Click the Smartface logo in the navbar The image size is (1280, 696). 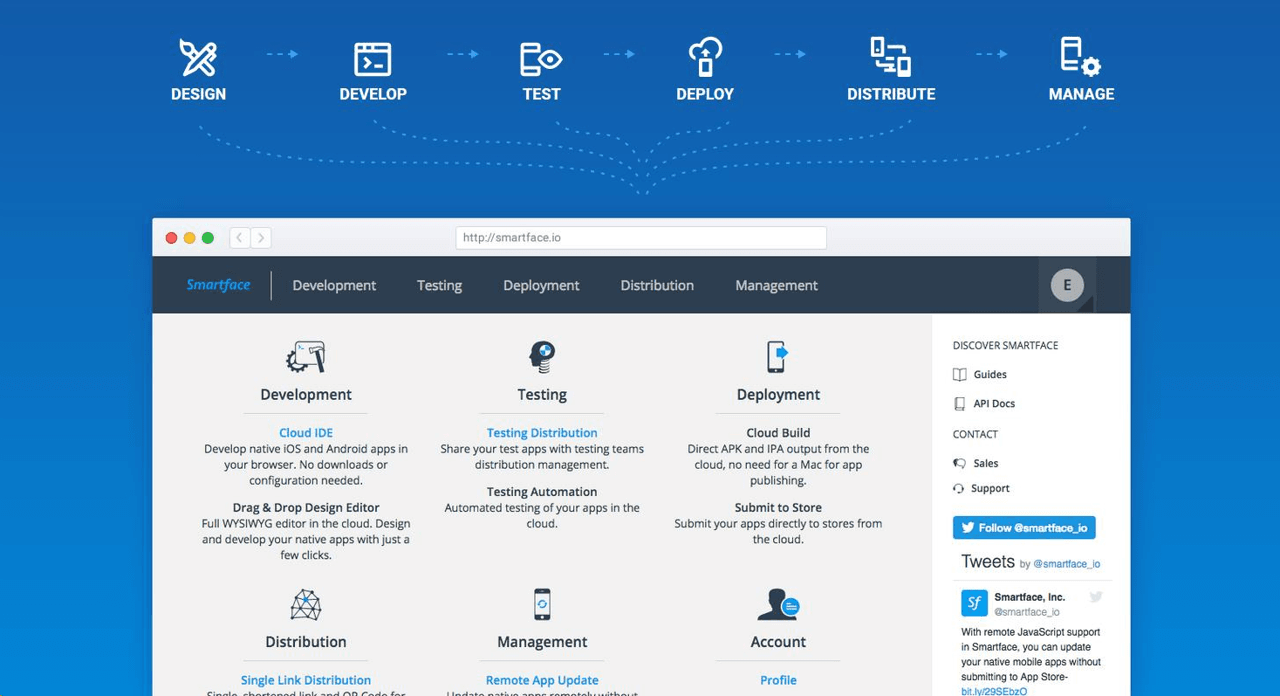coord(218,285)
